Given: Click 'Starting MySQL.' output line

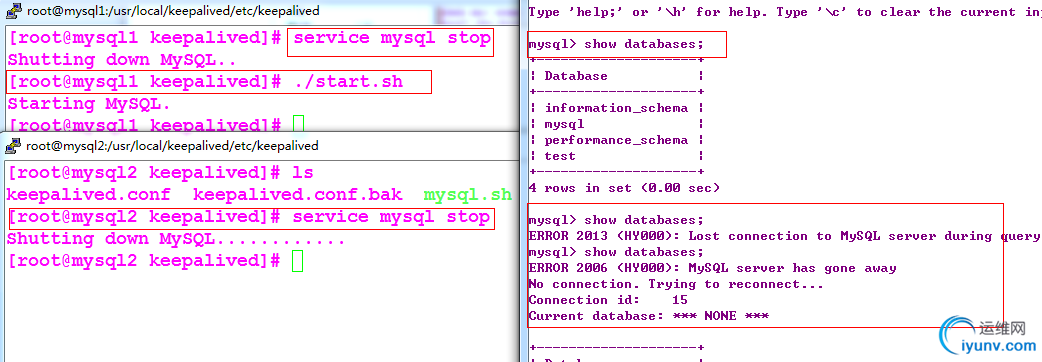Looking at the screenshot, I should pyautogui.click(x=89, y=104).
